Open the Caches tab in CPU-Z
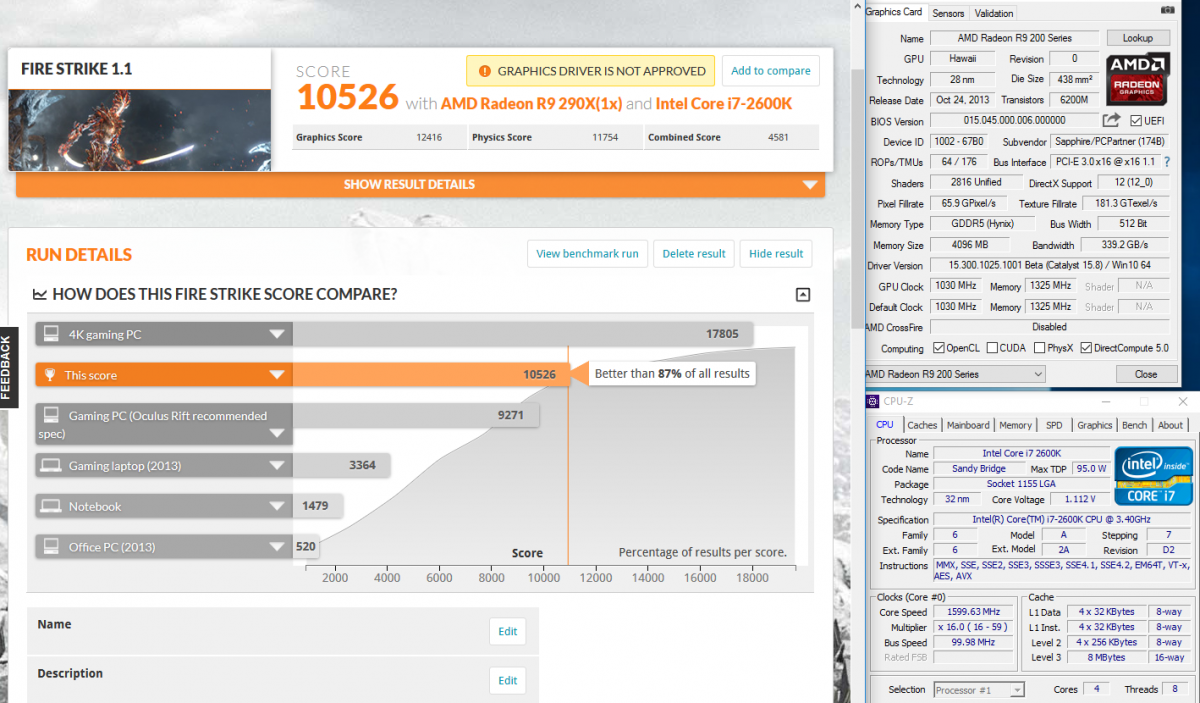This screenshot has width=1200, height=703. [x=922, y=425]
